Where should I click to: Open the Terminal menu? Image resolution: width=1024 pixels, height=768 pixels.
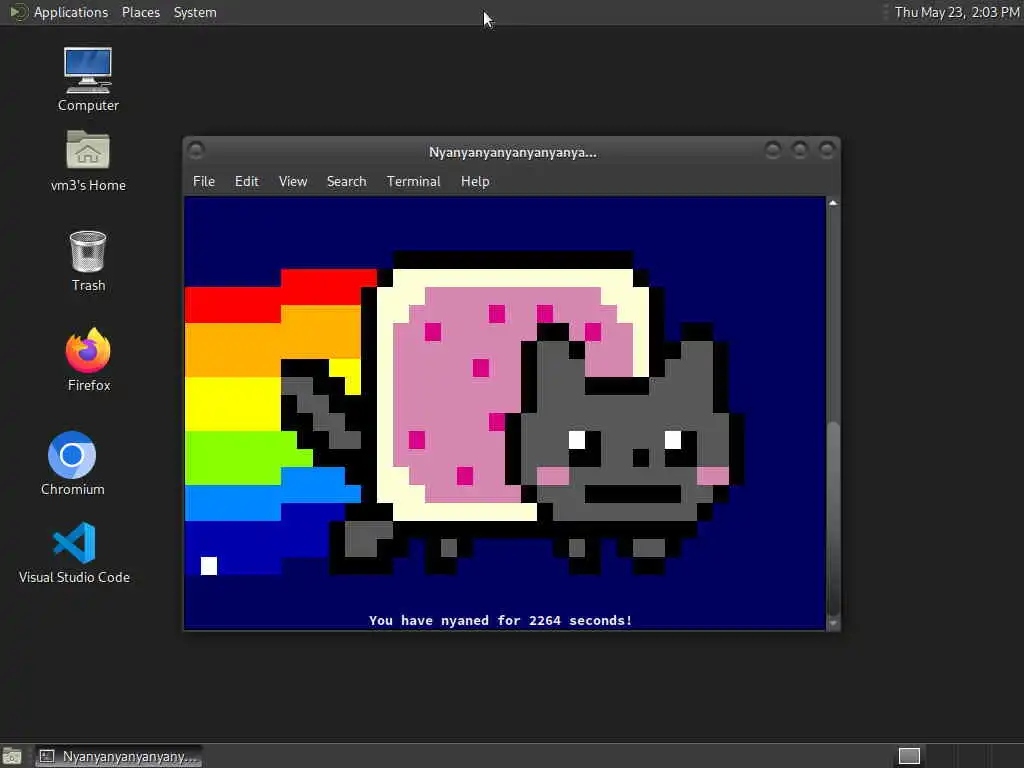(x=413, y=182)
